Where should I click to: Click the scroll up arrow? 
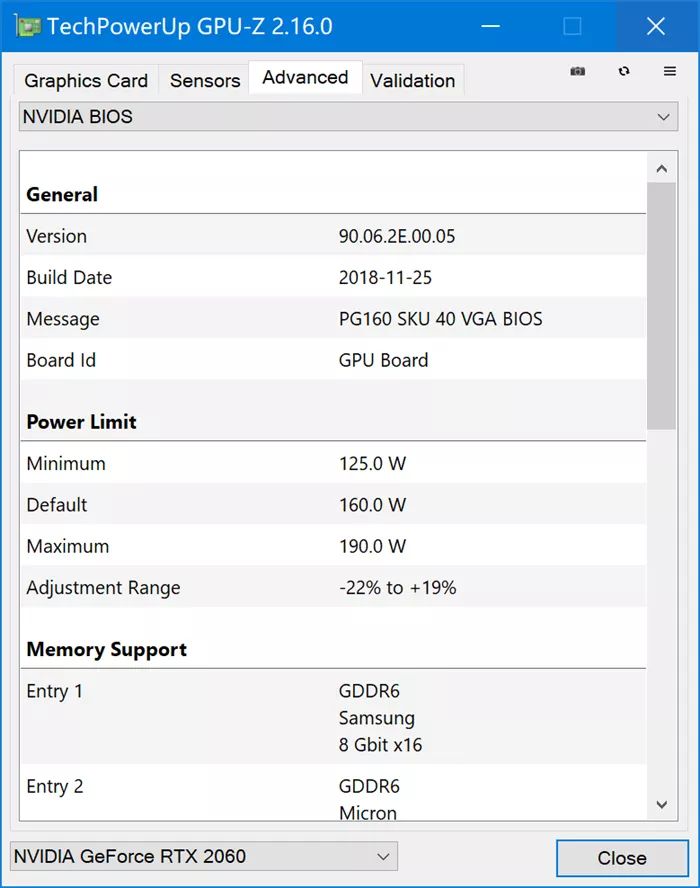click(661, 168)
